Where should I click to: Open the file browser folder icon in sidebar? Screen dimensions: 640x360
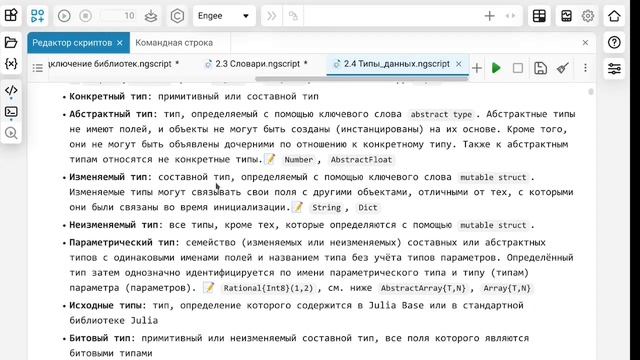(x=11, y=42)
